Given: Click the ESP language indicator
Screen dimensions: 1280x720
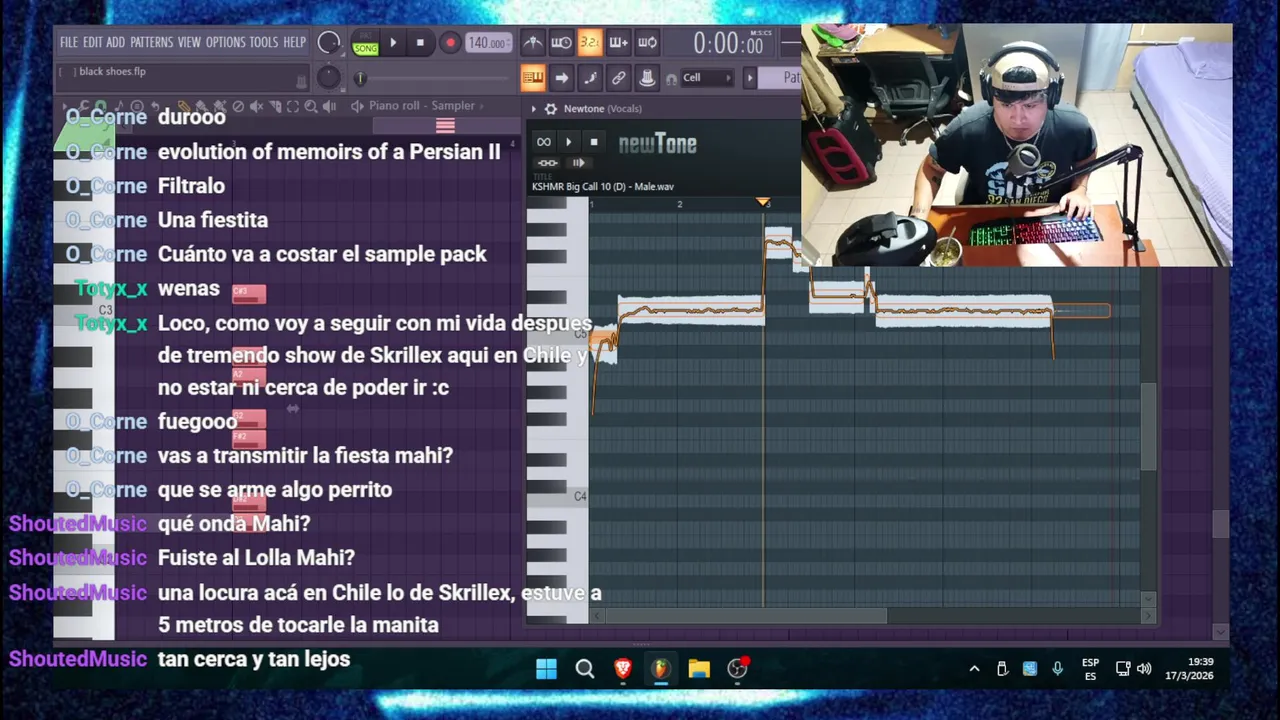Looking at the screenshot, I should click(x=1090, y=669).
